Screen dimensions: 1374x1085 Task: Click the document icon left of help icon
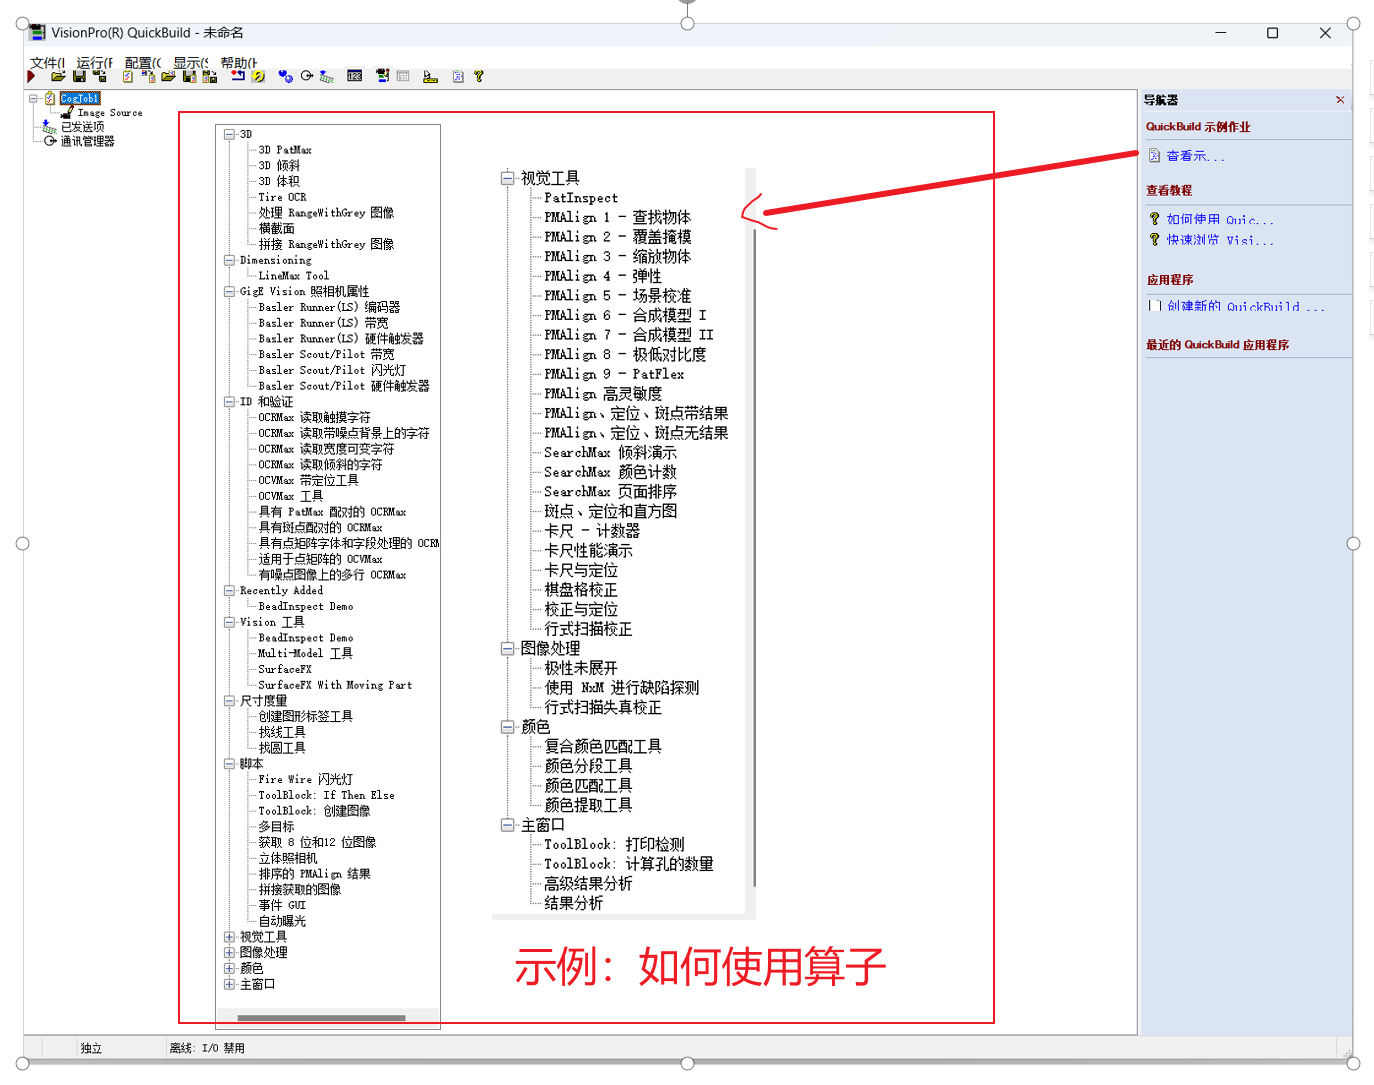[x=457, y=76]
